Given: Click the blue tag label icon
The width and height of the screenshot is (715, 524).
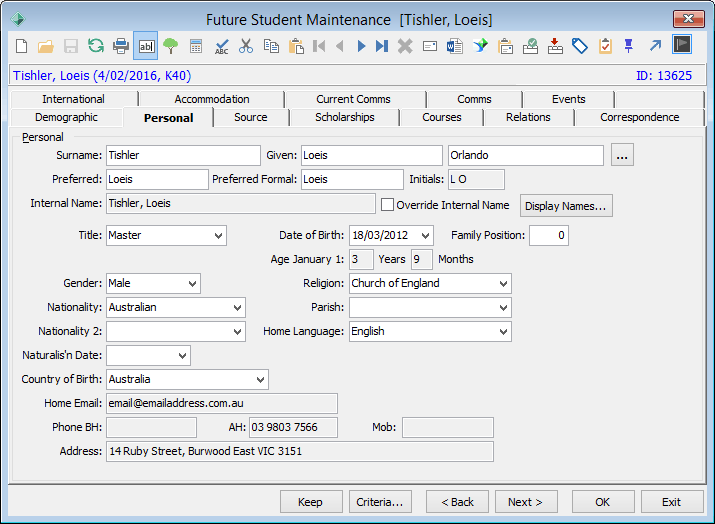Looking at the screenshot, I should [x=580, y=46].
